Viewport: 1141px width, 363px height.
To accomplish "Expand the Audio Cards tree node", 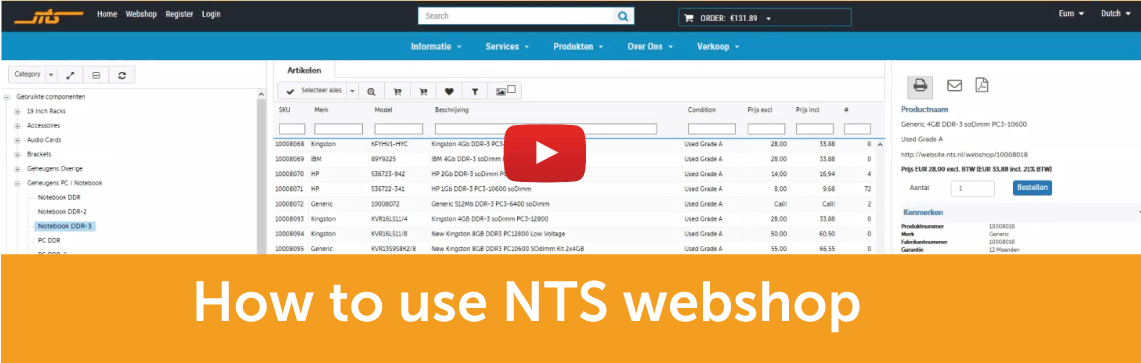I will pyautogui.click(x=17, y=140).
